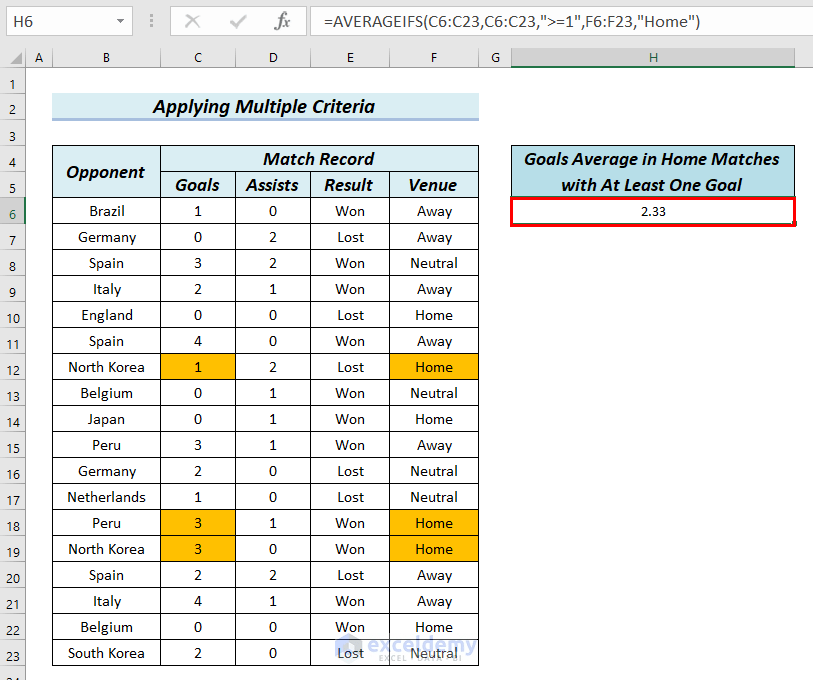Select the Brazil opponent cell
The width and height of the screenshot is (813, 680).
tap(106, 211)
